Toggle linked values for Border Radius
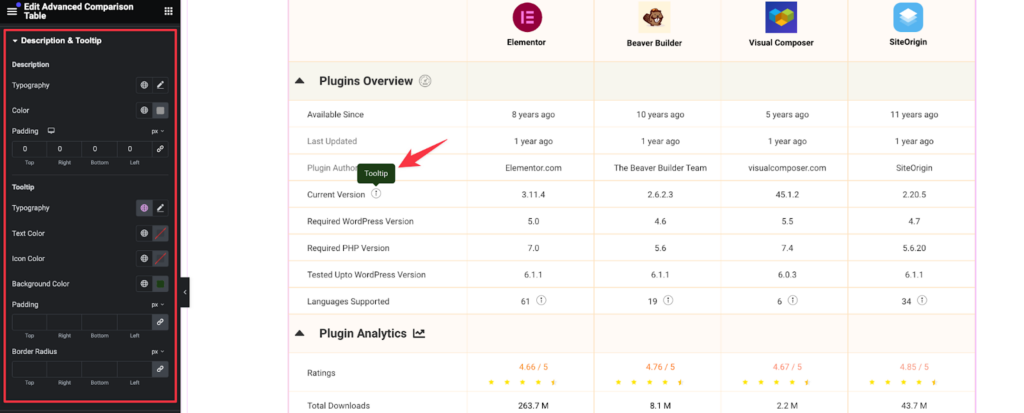The width and height of the screenshot is (1024, 413). point(160,369)
